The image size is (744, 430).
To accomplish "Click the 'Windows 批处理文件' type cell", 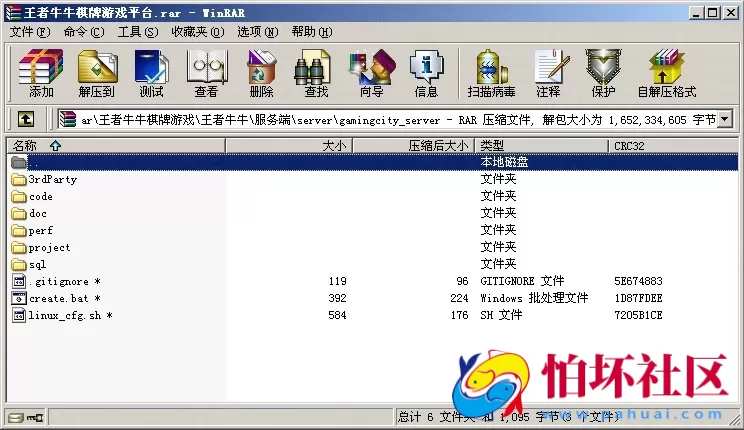I will pos(534,298).
